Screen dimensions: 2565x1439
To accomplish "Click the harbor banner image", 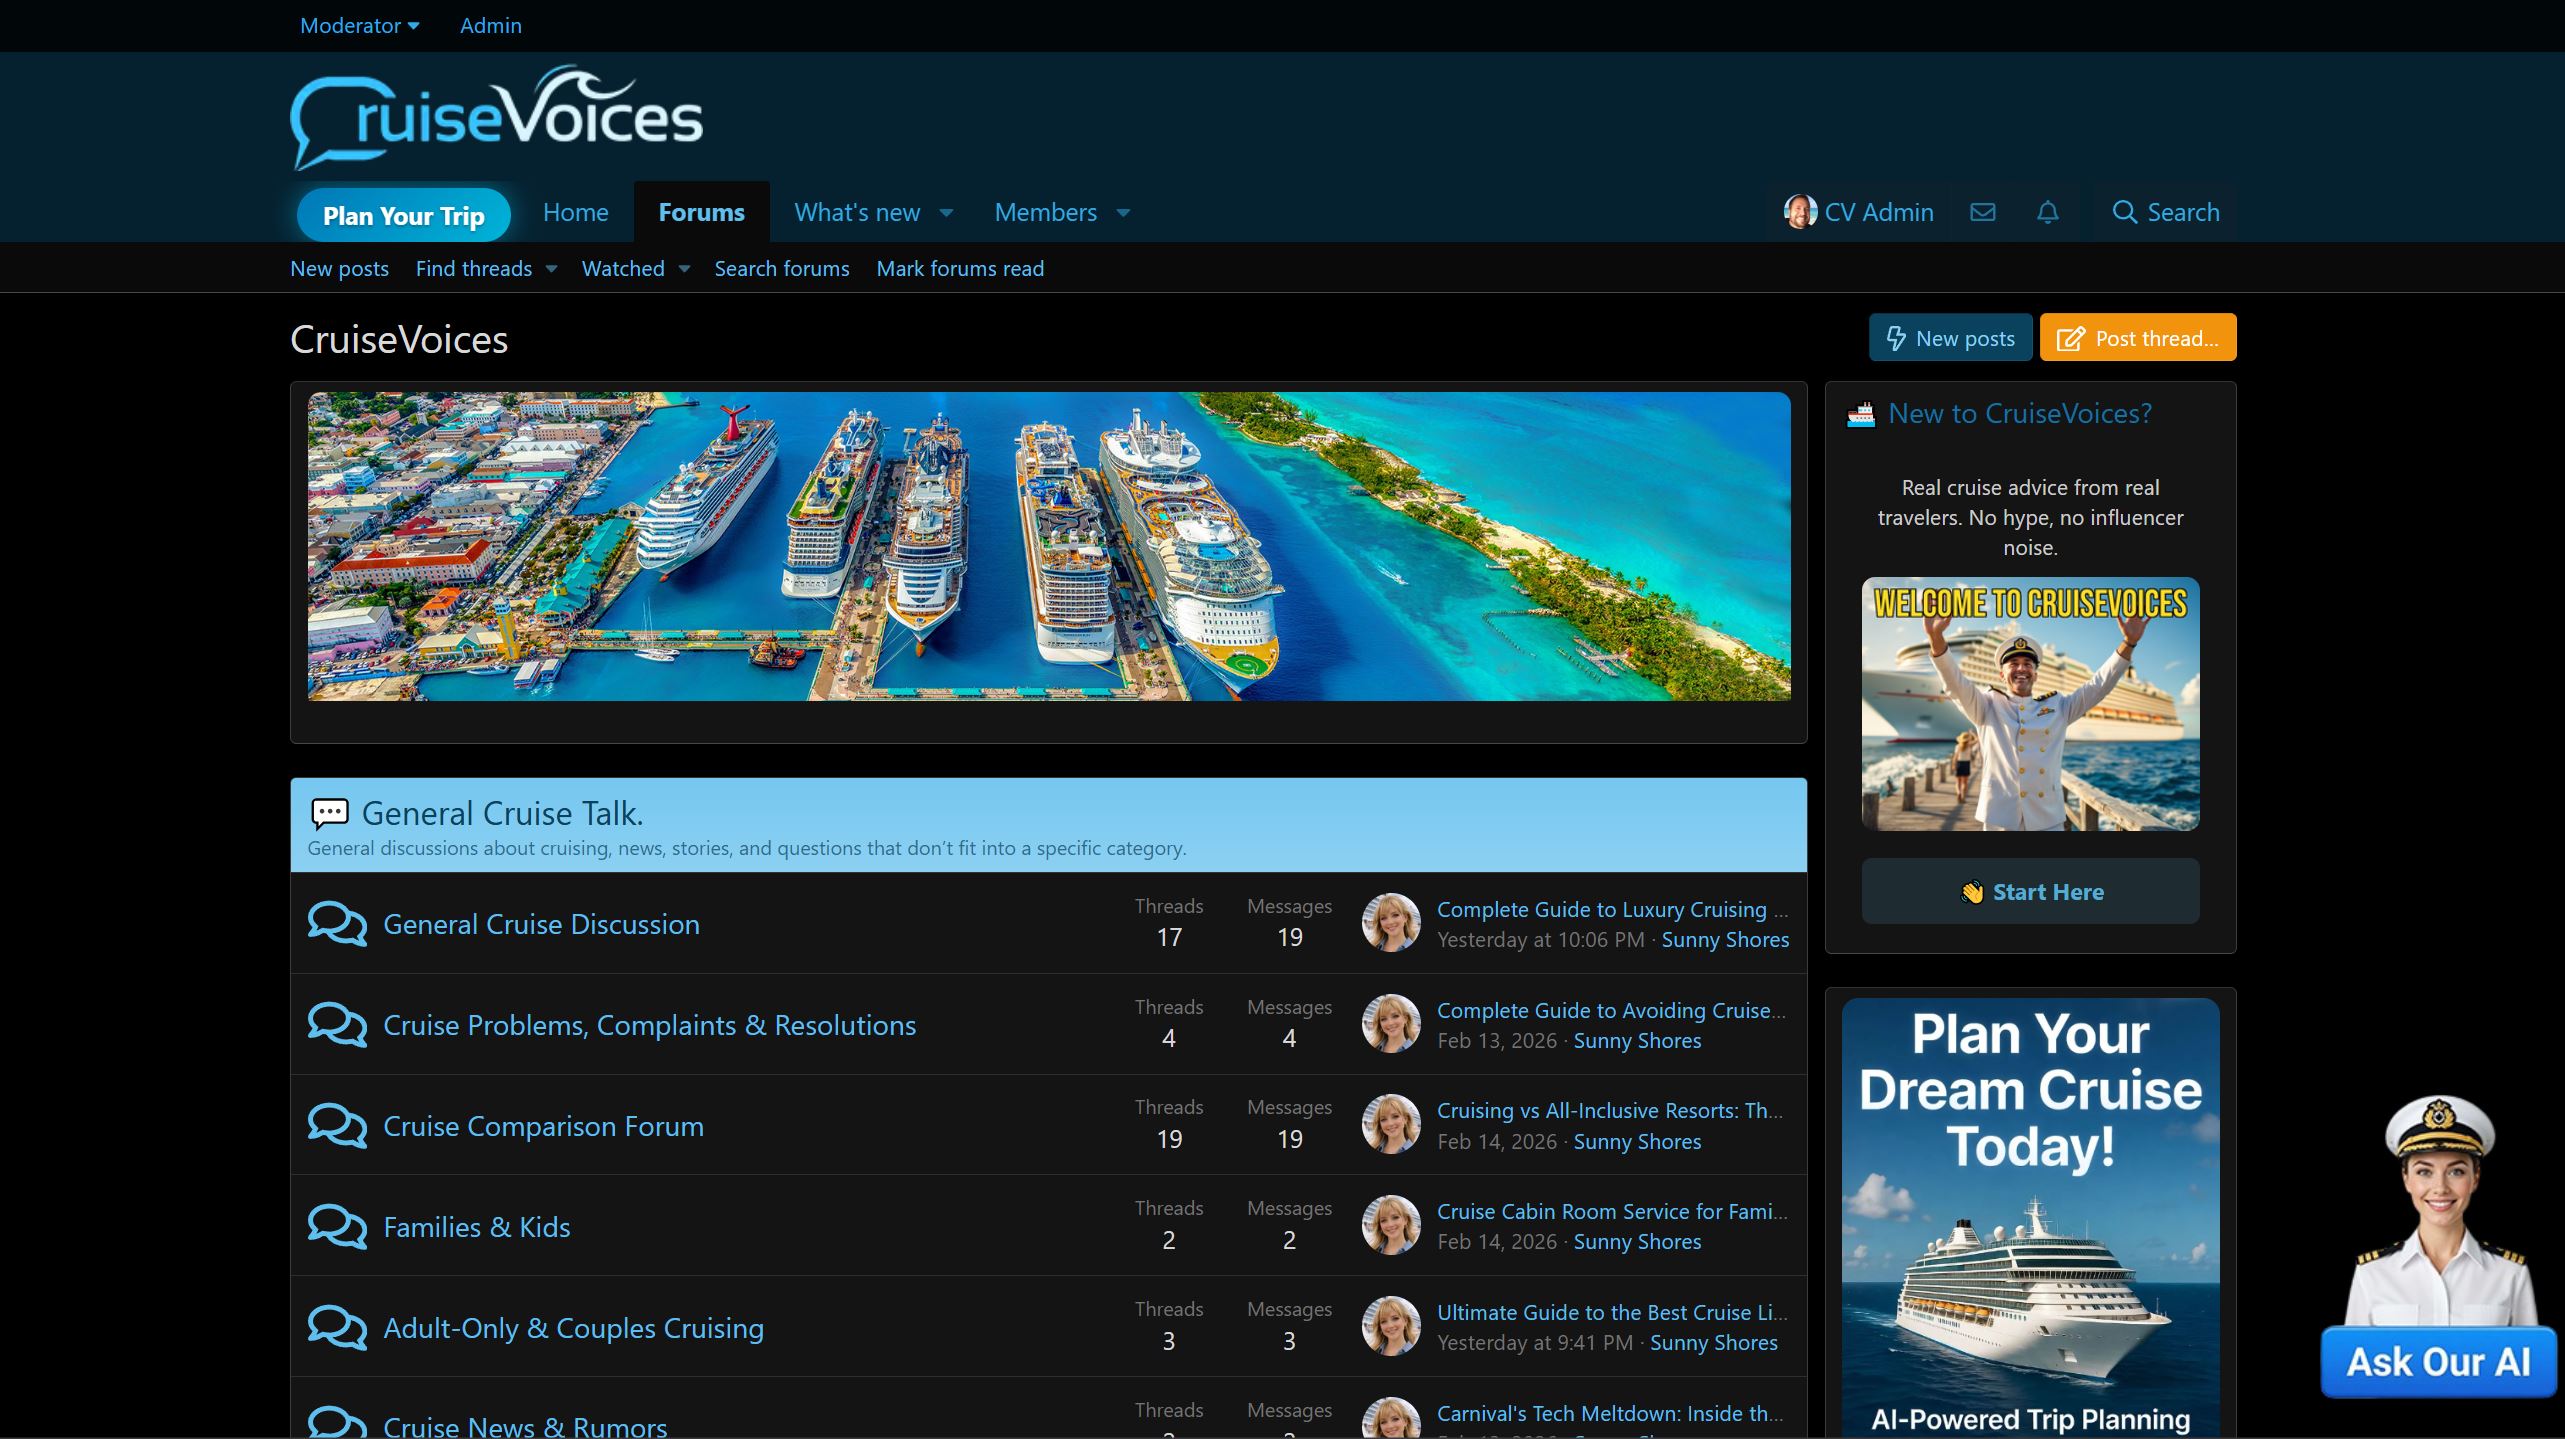I will tap(1048, 547).
